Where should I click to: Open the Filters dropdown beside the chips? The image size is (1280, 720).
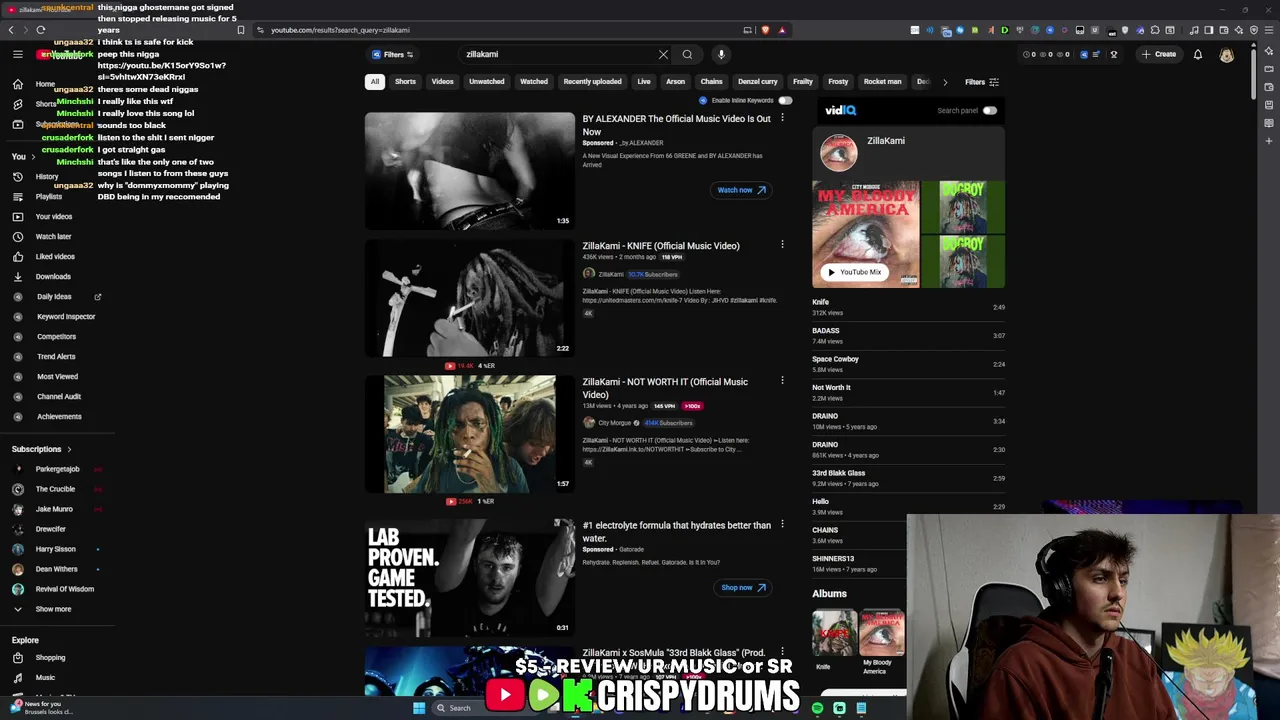981,82
